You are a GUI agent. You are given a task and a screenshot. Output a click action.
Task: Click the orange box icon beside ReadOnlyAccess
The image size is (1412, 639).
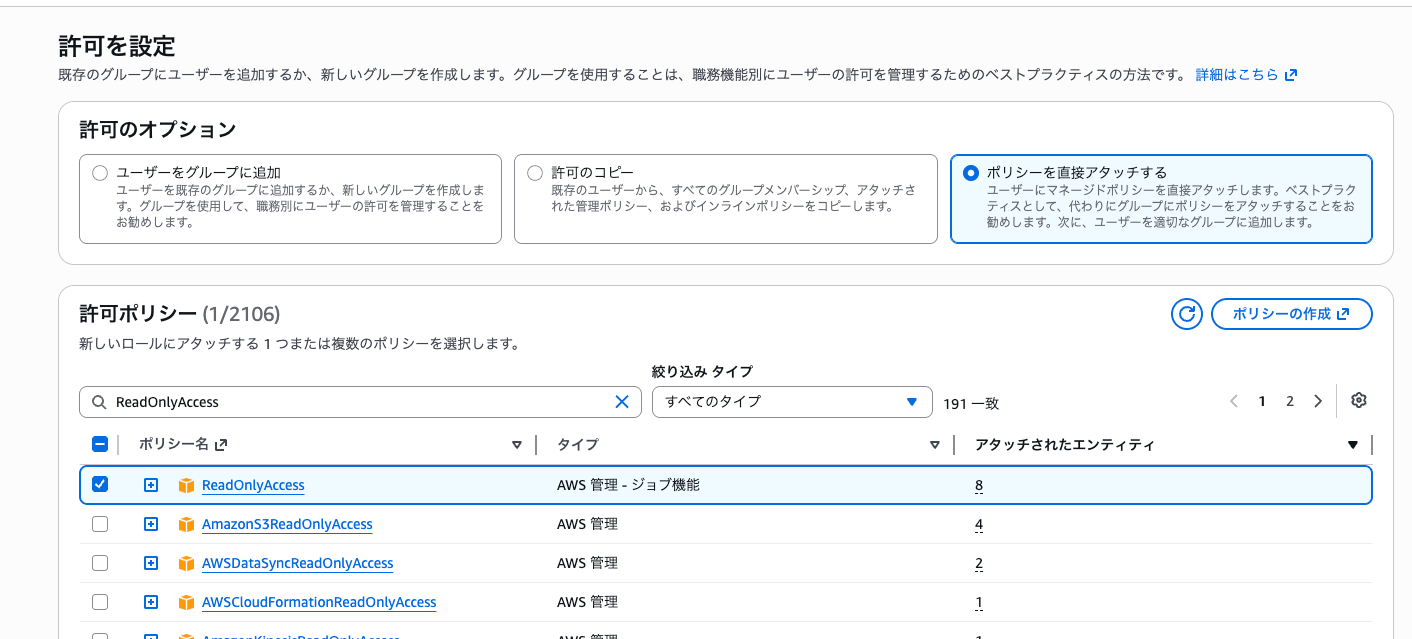(x=186, y=485)
